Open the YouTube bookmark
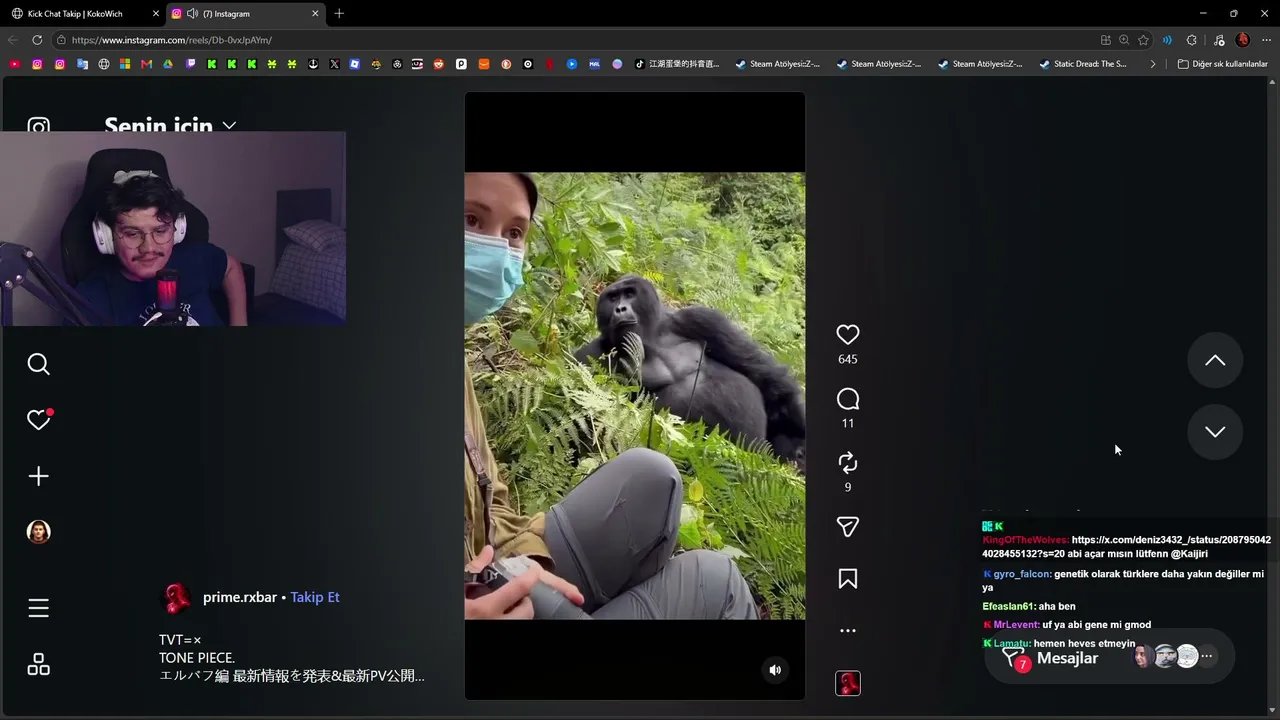Viewport: 1280px width, 720px height. pos(14,64)
